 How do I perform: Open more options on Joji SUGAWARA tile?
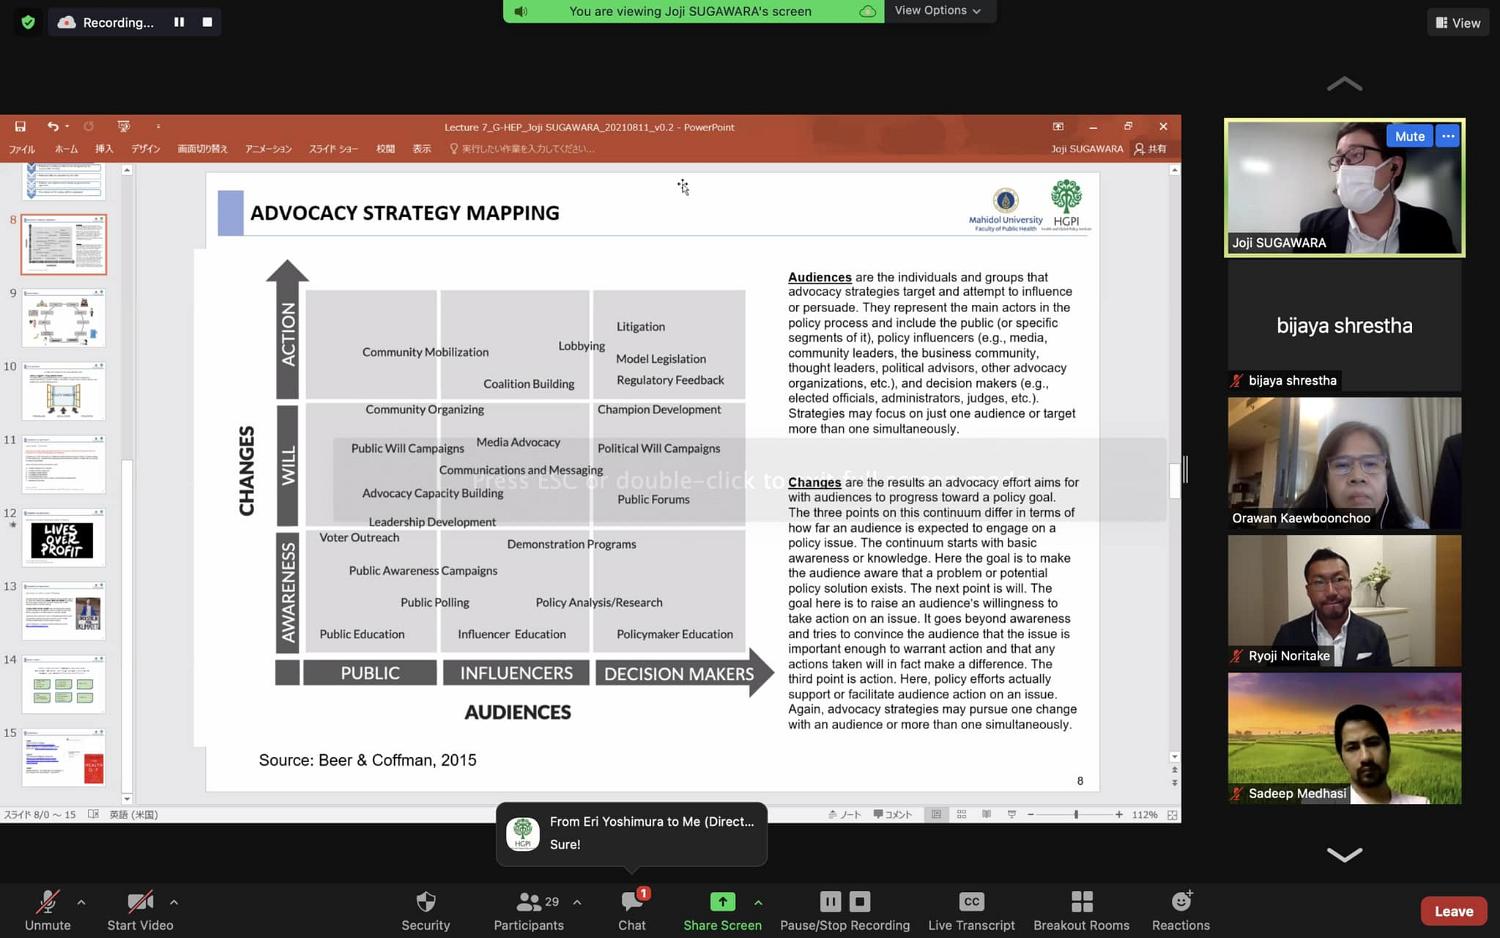(x=1448, y=136)
